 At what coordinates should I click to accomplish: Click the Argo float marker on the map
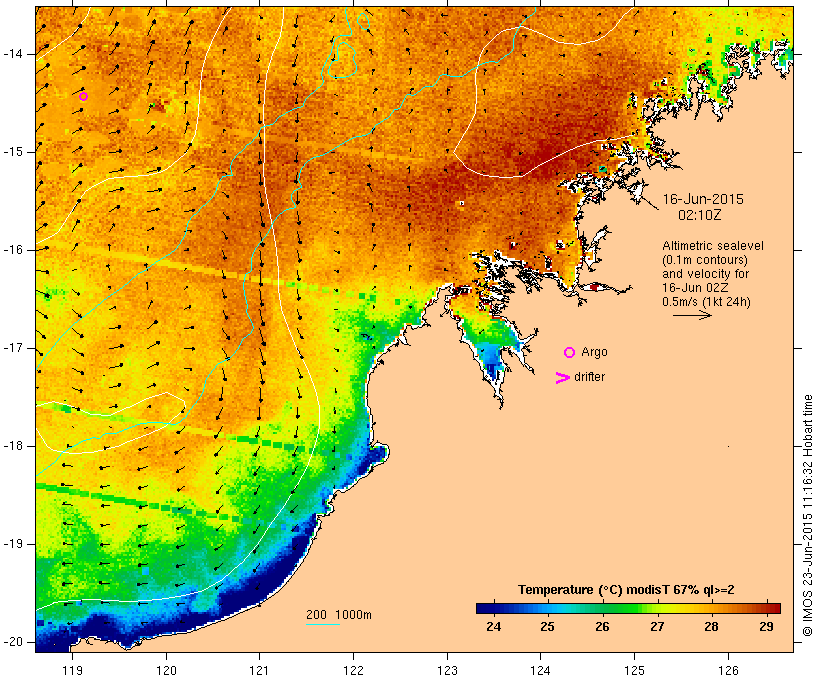pyautogui.click(x=83, y=96)
